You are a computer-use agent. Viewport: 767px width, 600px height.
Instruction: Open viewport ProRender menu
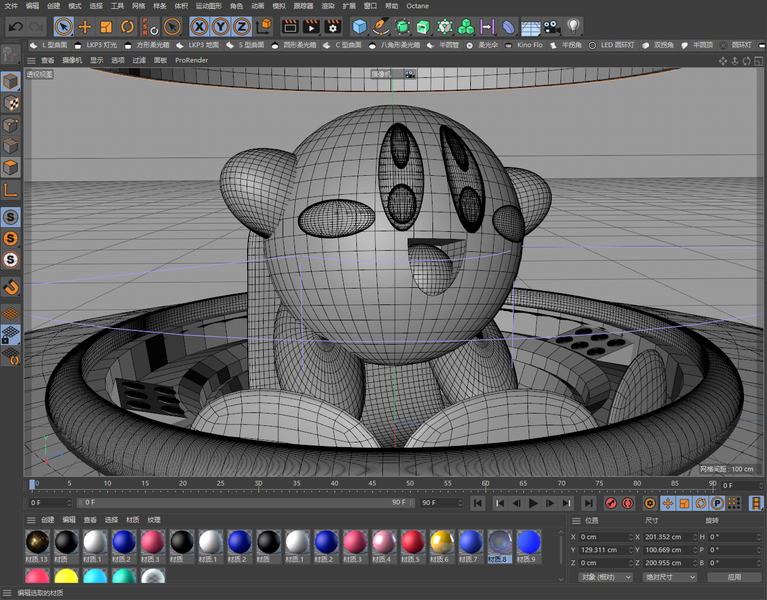(x=191, y=60)
